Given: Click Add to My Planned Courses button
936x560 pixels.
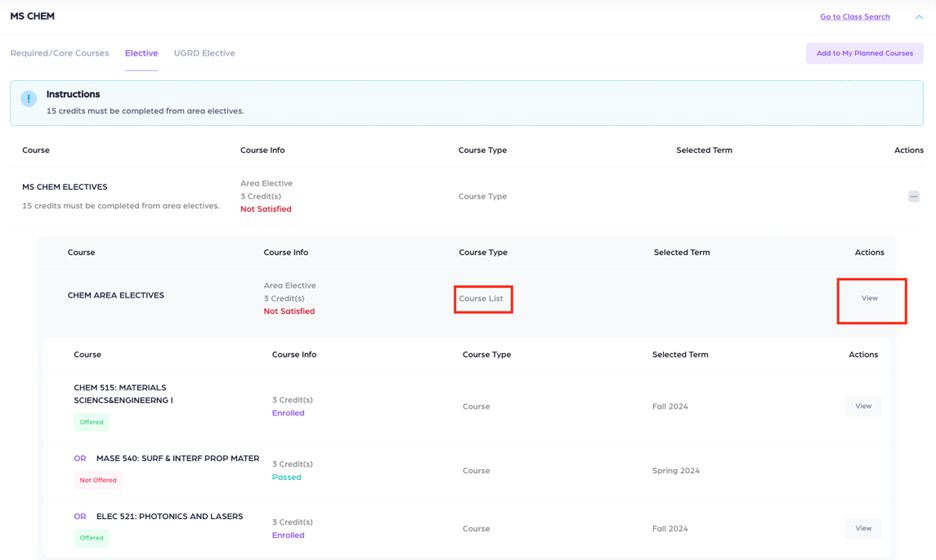Looking at the screenshot, I should pos(864,53).
